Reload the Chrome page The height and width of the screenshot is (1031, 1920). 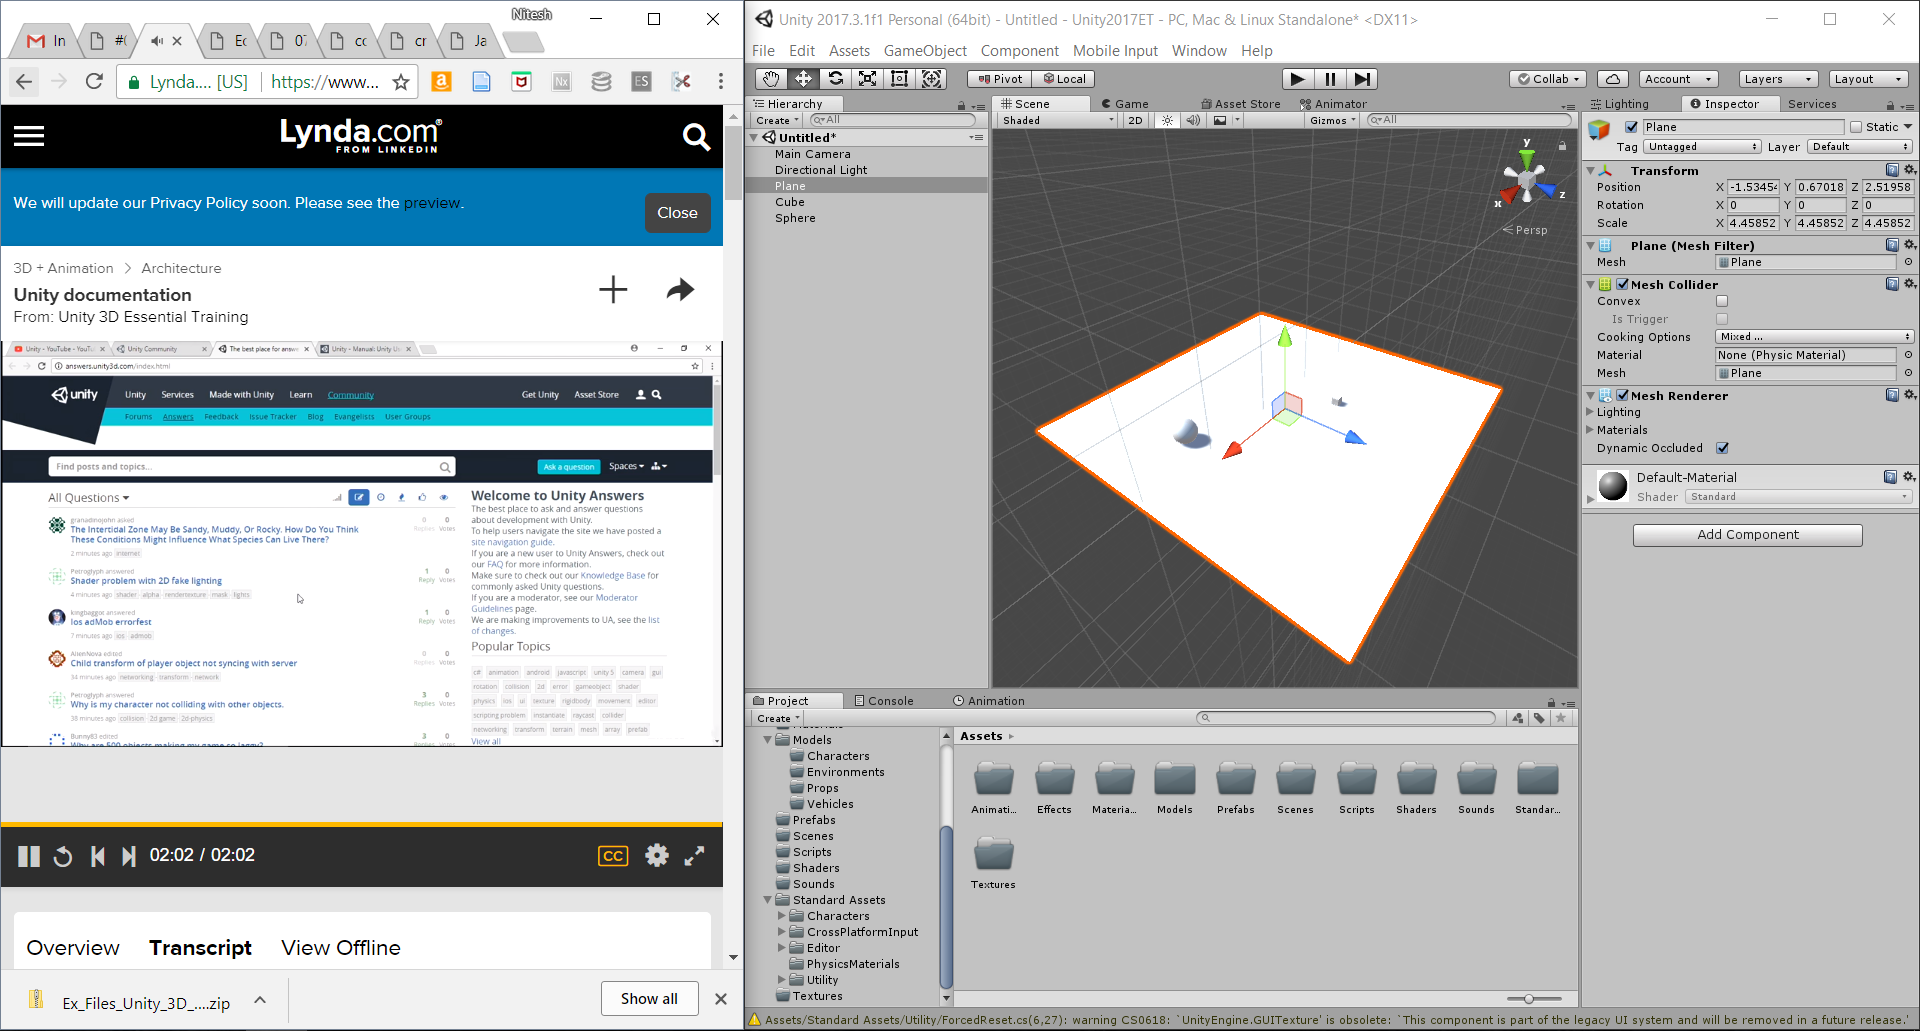click(94, 82)
